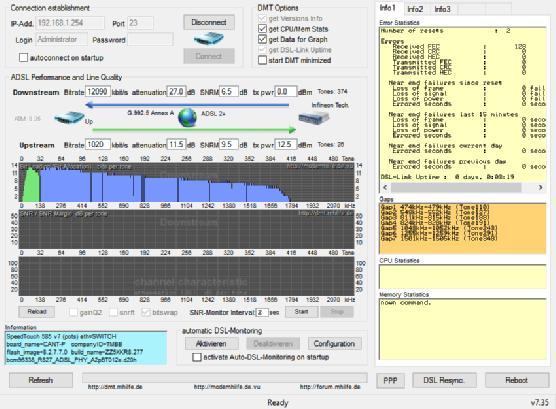Open the dmt.mhilfe.de link
Viewport: 556px width, 409px height.
(115, 387)
